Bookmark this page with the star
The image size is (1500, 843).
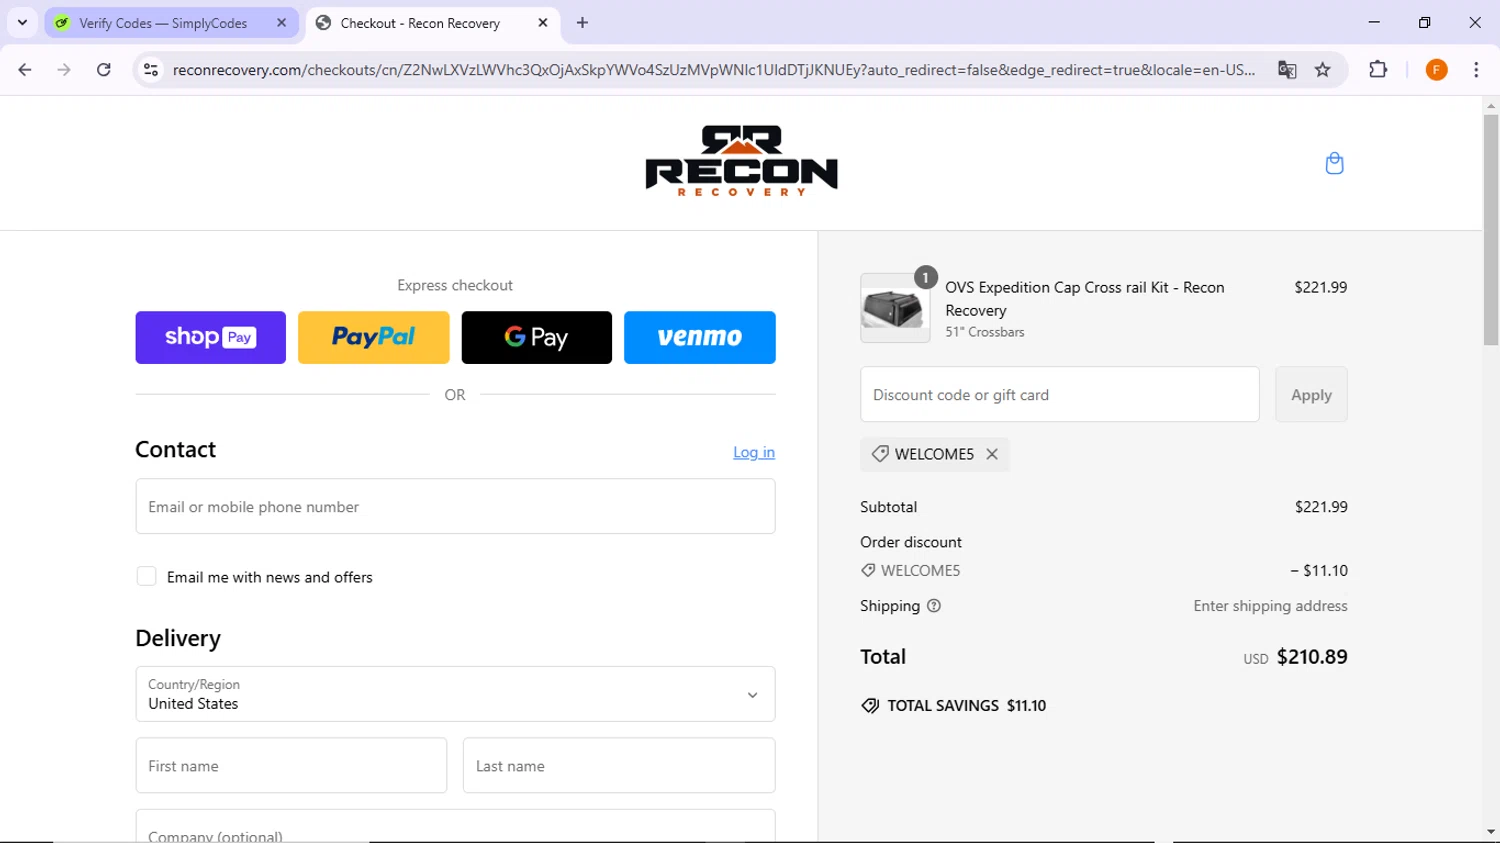click(x=1323, y=70)
